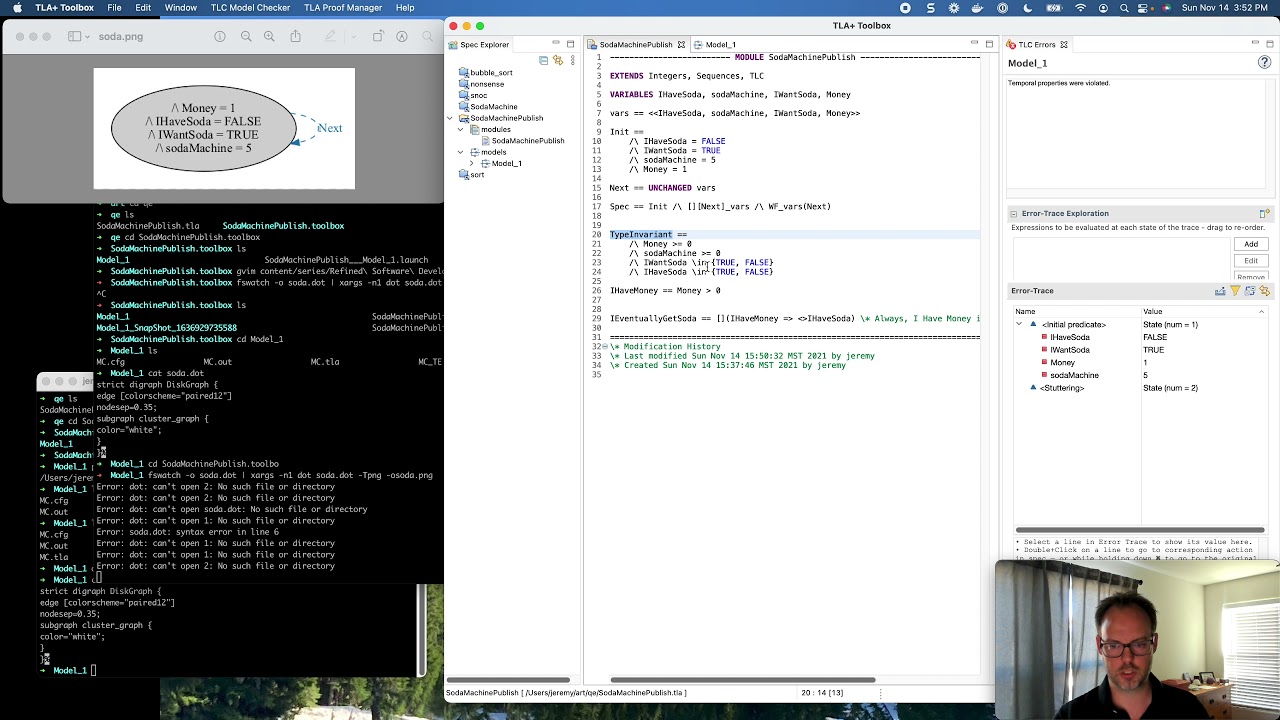
Task: Open the TLA Proof Manager menu
Action: [343, 8]
